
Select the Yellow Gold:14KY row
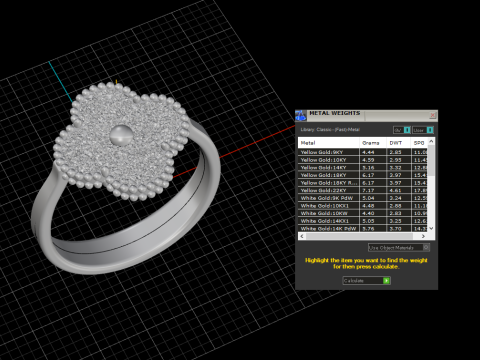[363, 167]
